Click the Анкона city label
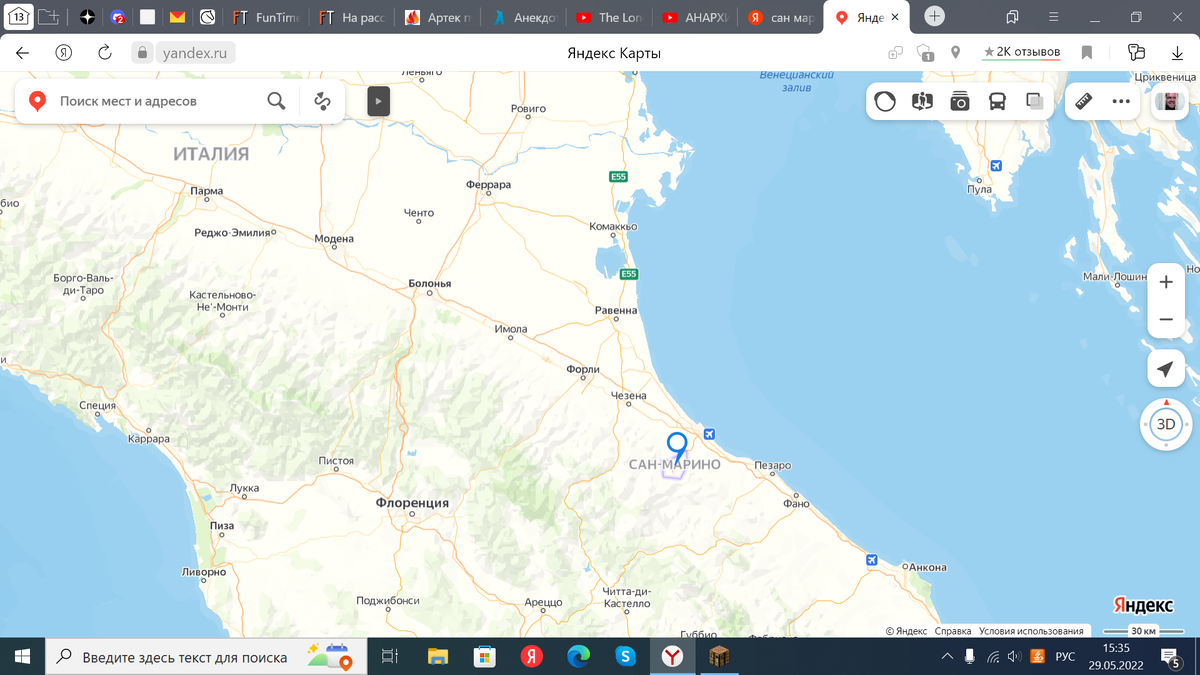The image size is (1200, 675). tap(928, 568)
